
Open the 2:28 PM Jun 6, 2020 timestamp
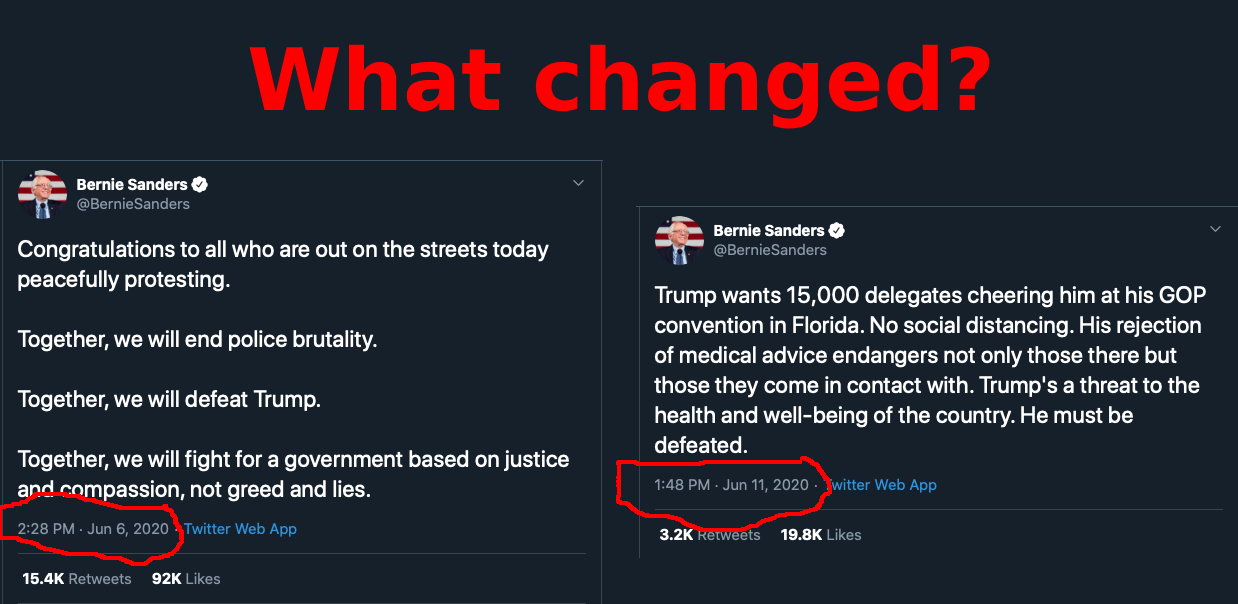93,529
